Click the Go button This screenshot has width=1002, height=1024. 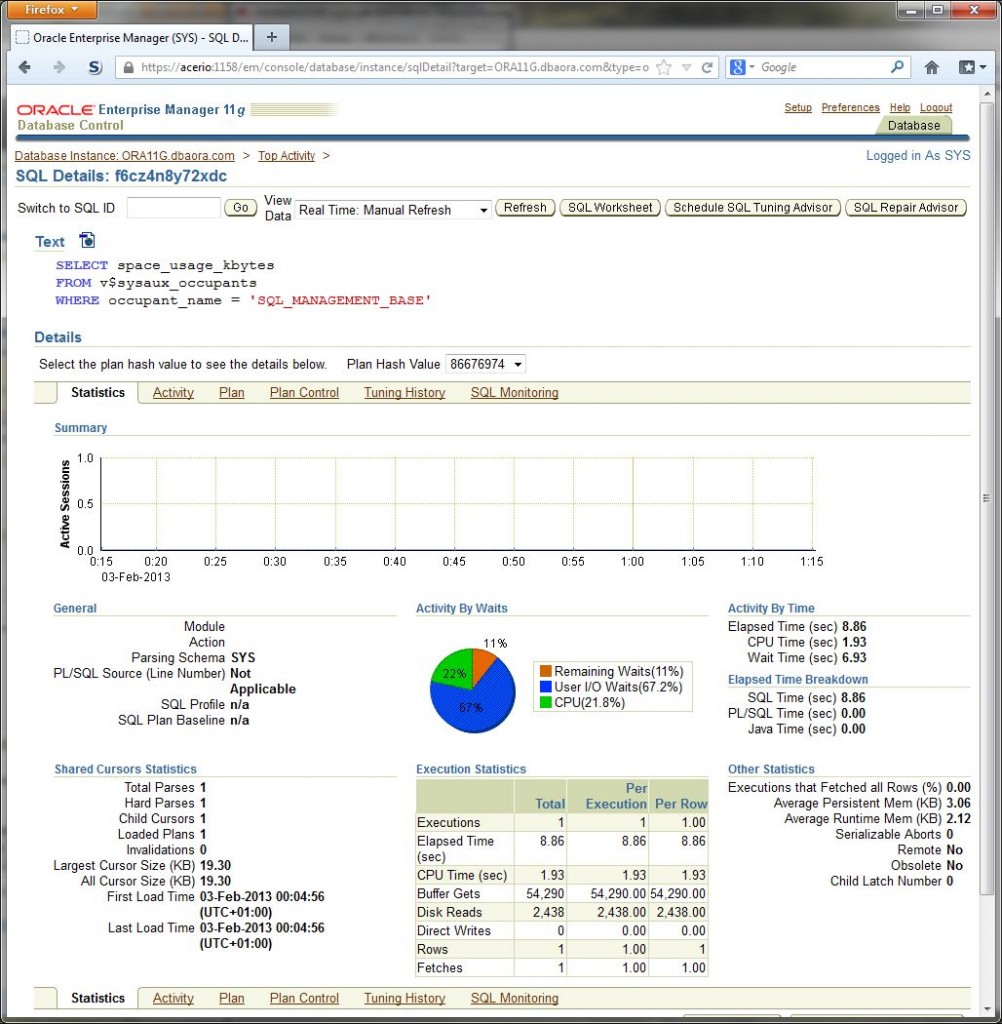(240, 208)
